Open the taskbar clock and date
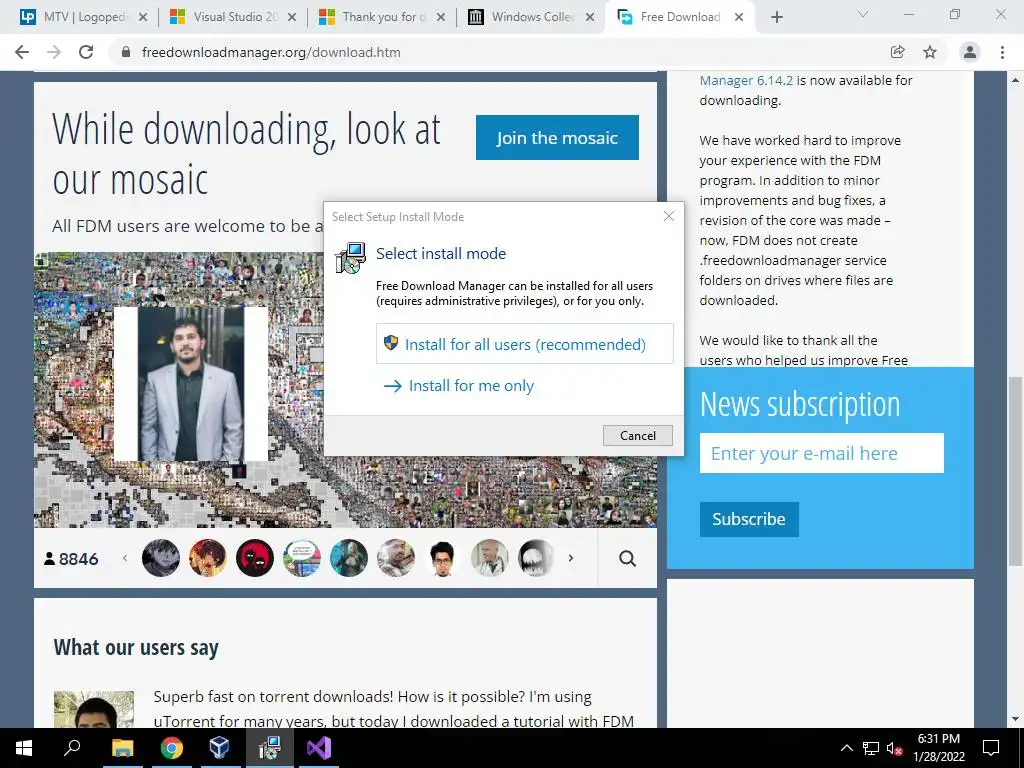Screen dimensions: 1024x768 (938, 748)
